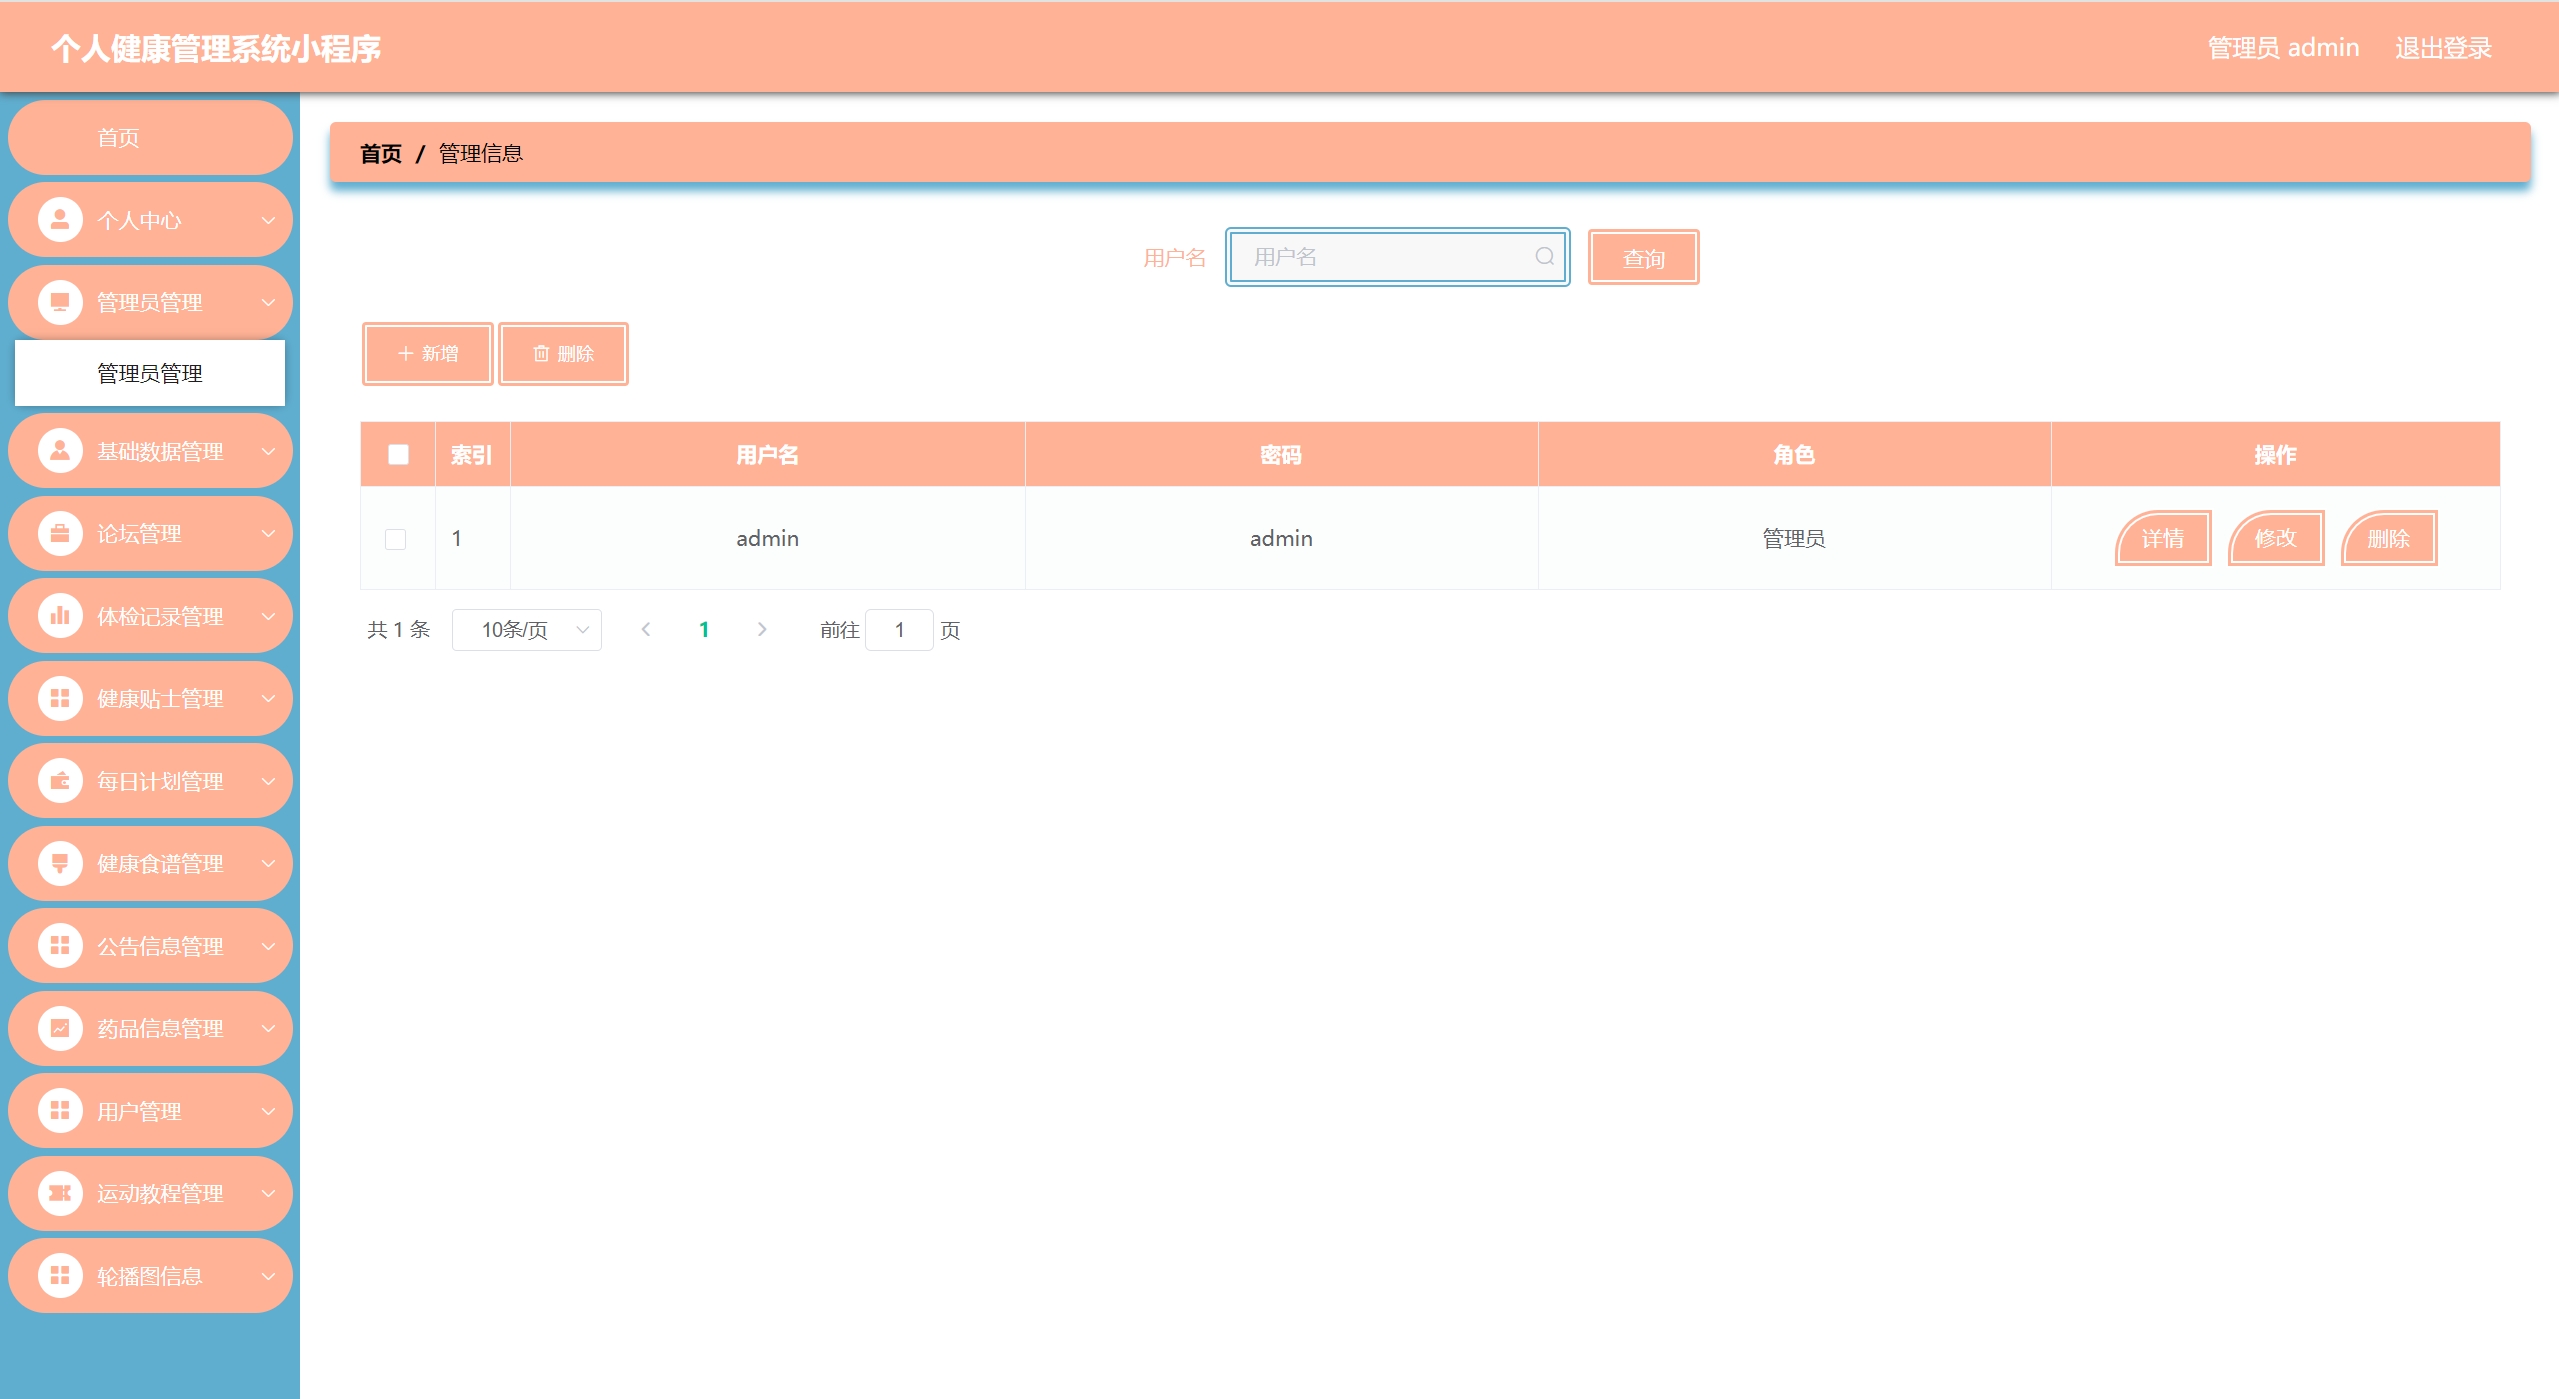Click the 运动教程管理 ticket icon
The height and width of the screenshot is (1399, 2559).
(x=60, y=1193)
